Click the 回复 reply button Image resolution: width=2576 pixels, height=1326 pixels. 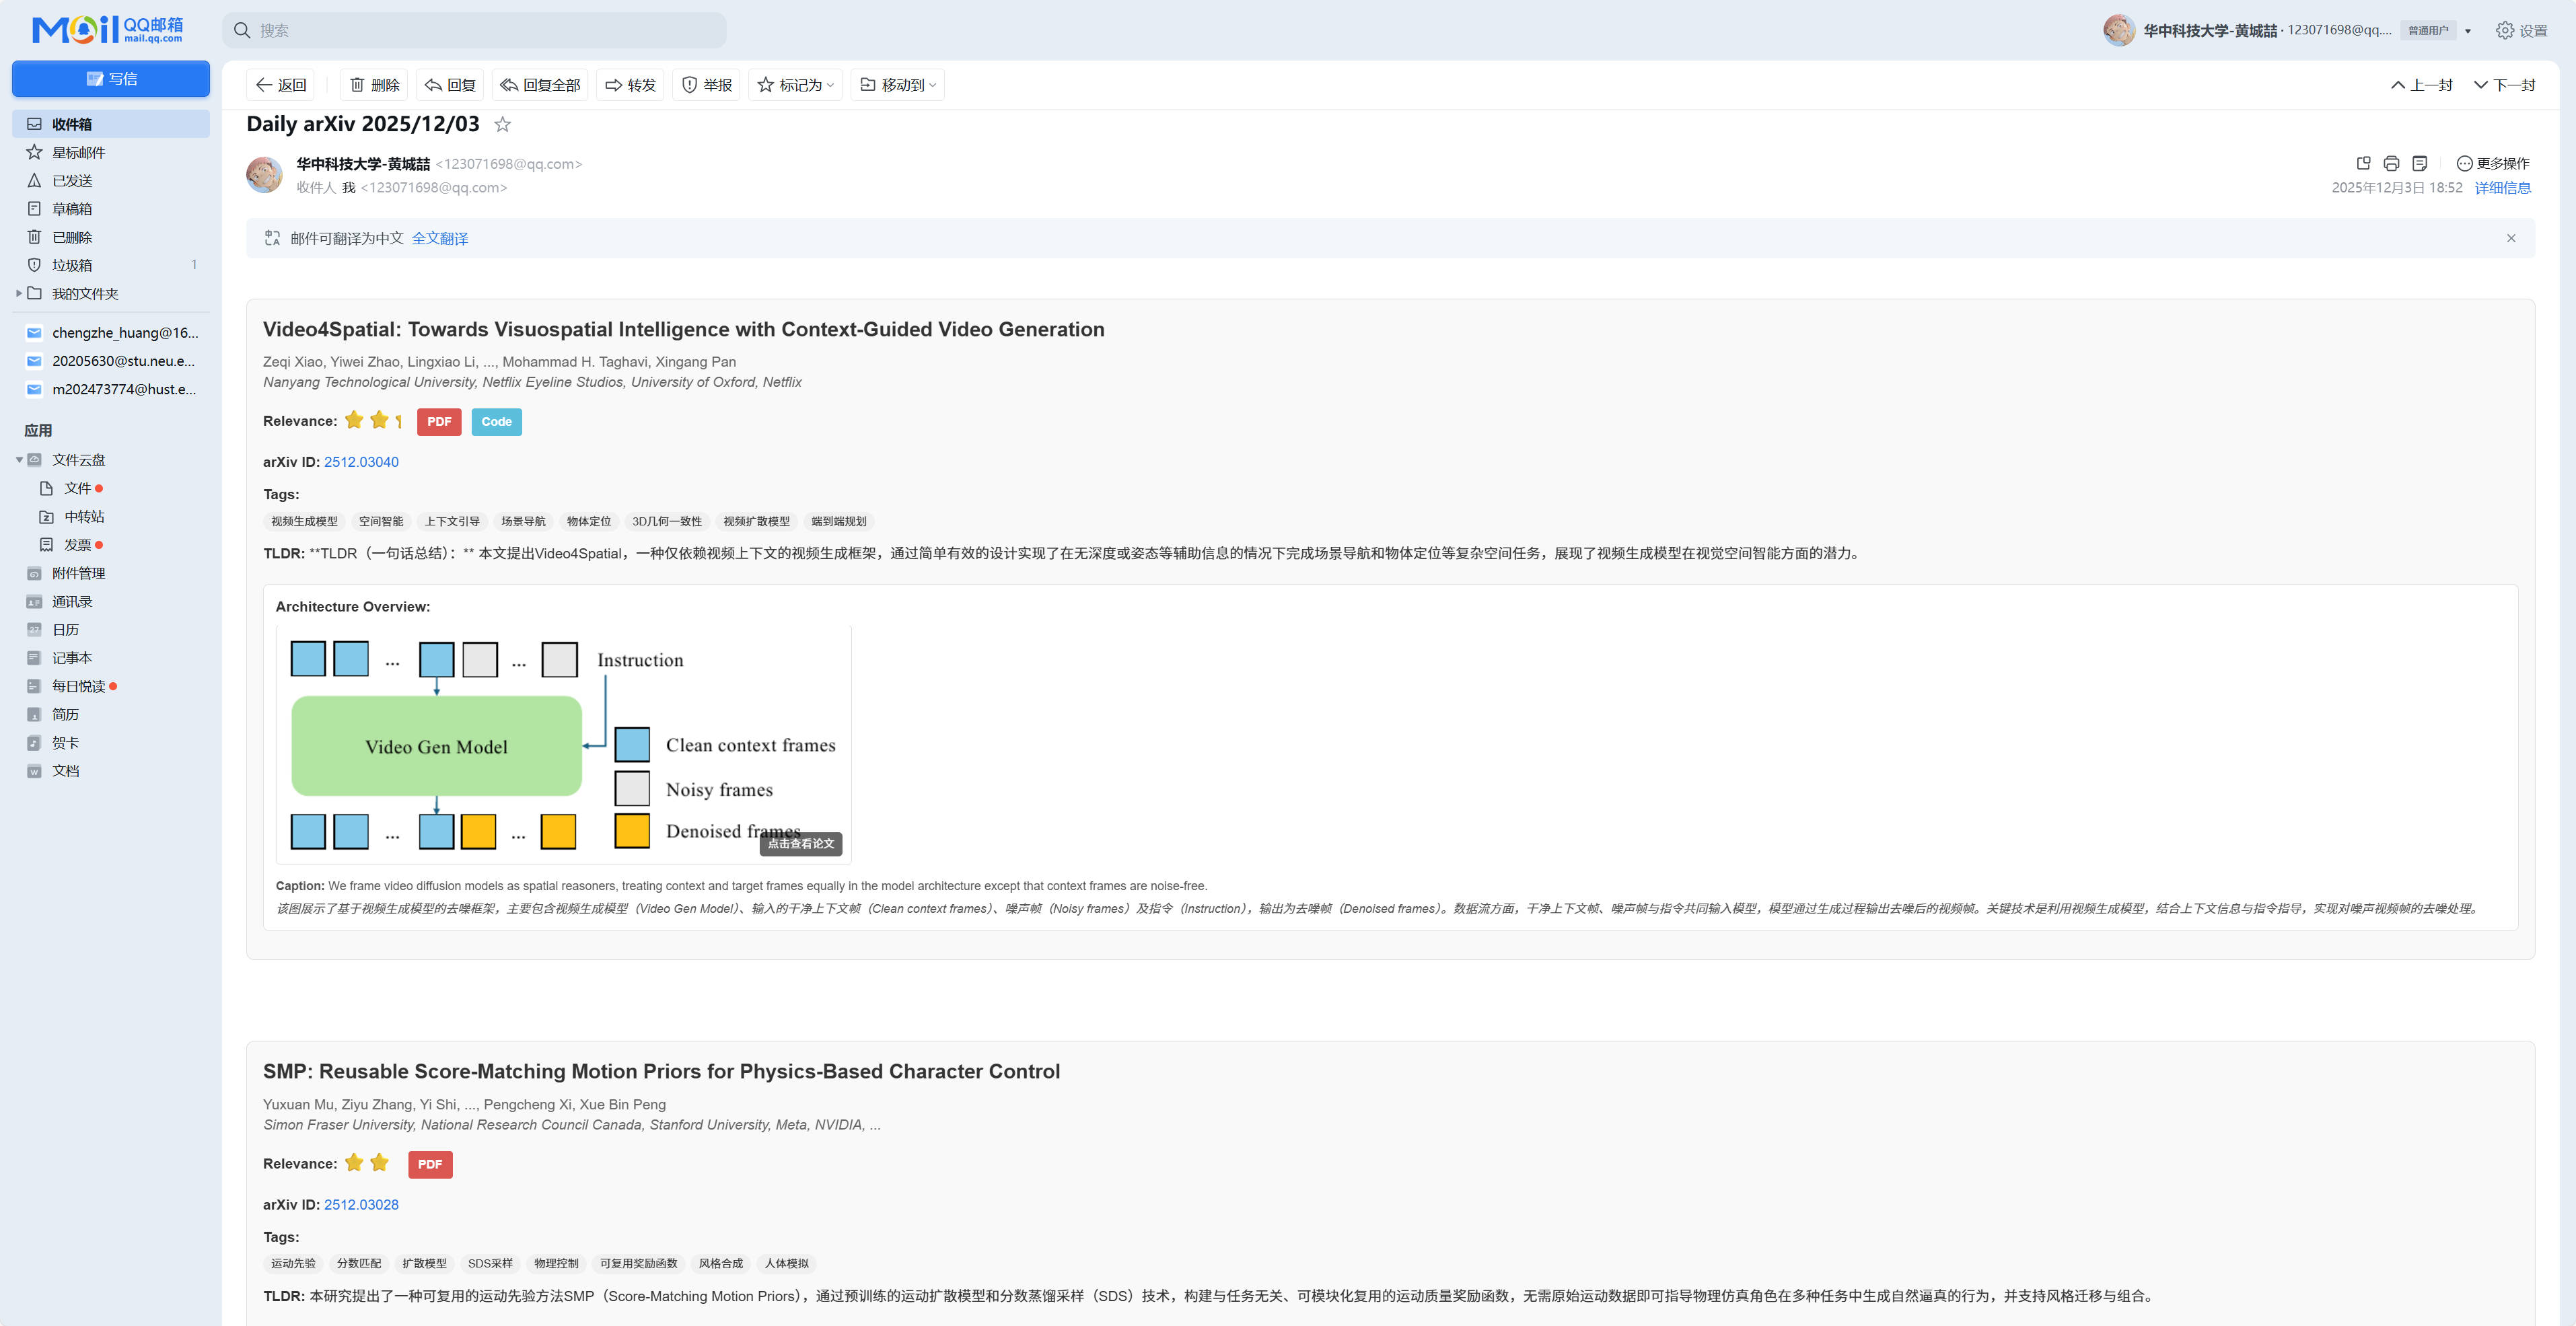click(450, 85)
